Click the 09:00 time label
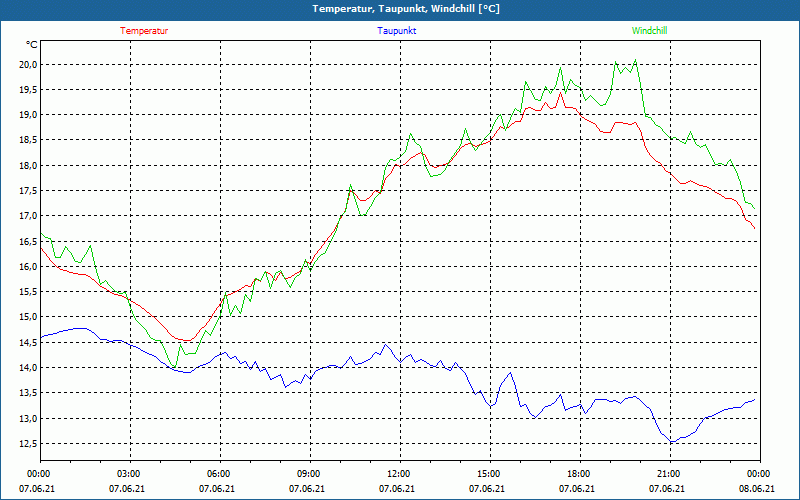 pos(308,474)
